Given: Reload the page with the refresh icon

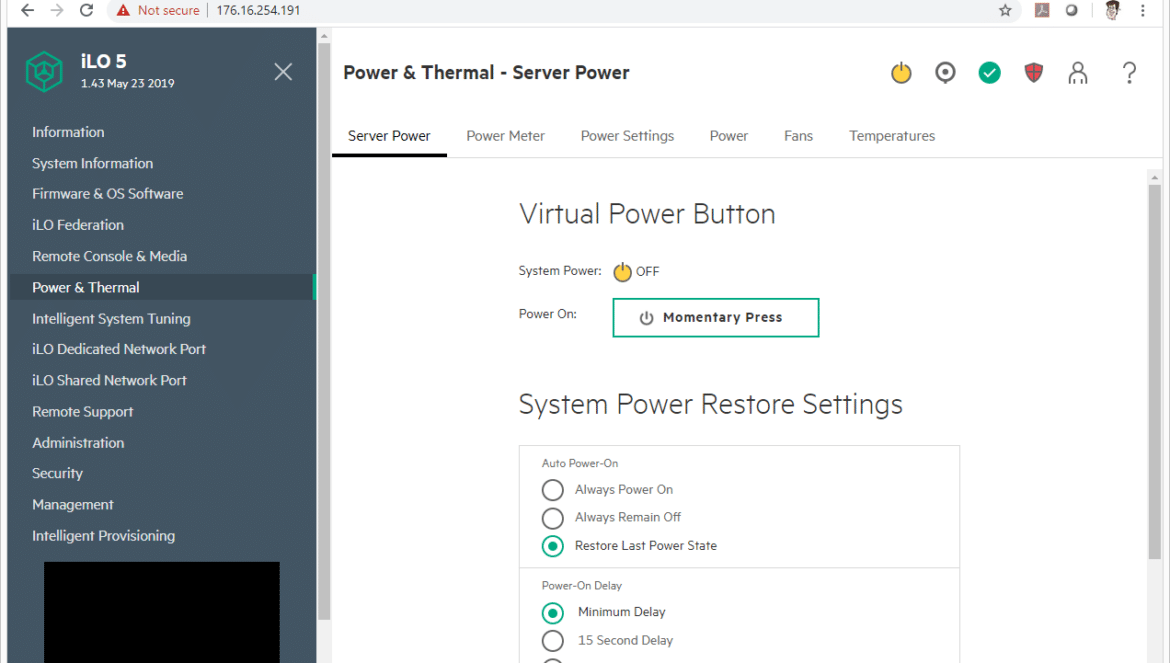Looking at the screenshot, I should 87,10.
